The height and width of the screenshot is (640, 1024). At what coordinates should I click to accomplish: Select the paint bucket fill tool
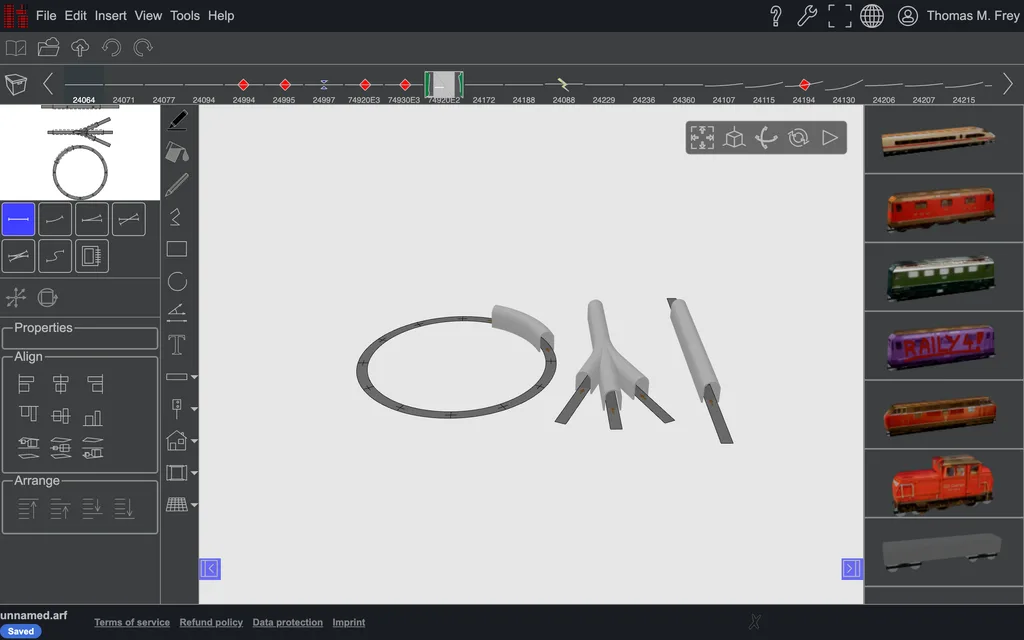click(177, 153)
